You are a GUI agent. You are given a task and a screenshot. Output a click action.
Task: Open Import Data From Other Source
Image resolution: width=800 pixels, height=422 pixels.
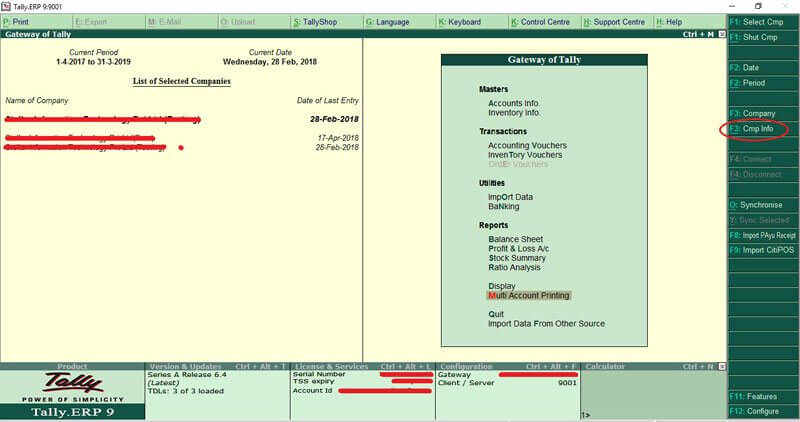(546, 324)
